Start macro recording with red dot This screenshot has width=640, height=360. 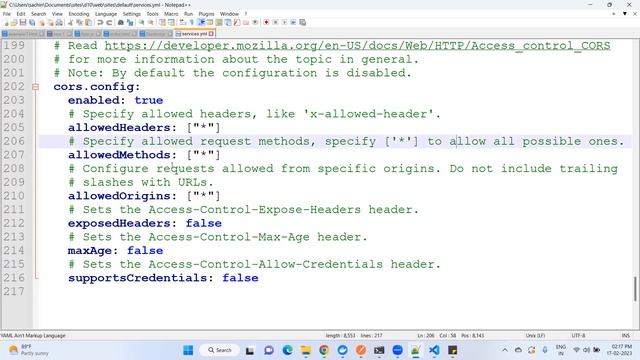(x=266, y=22)
